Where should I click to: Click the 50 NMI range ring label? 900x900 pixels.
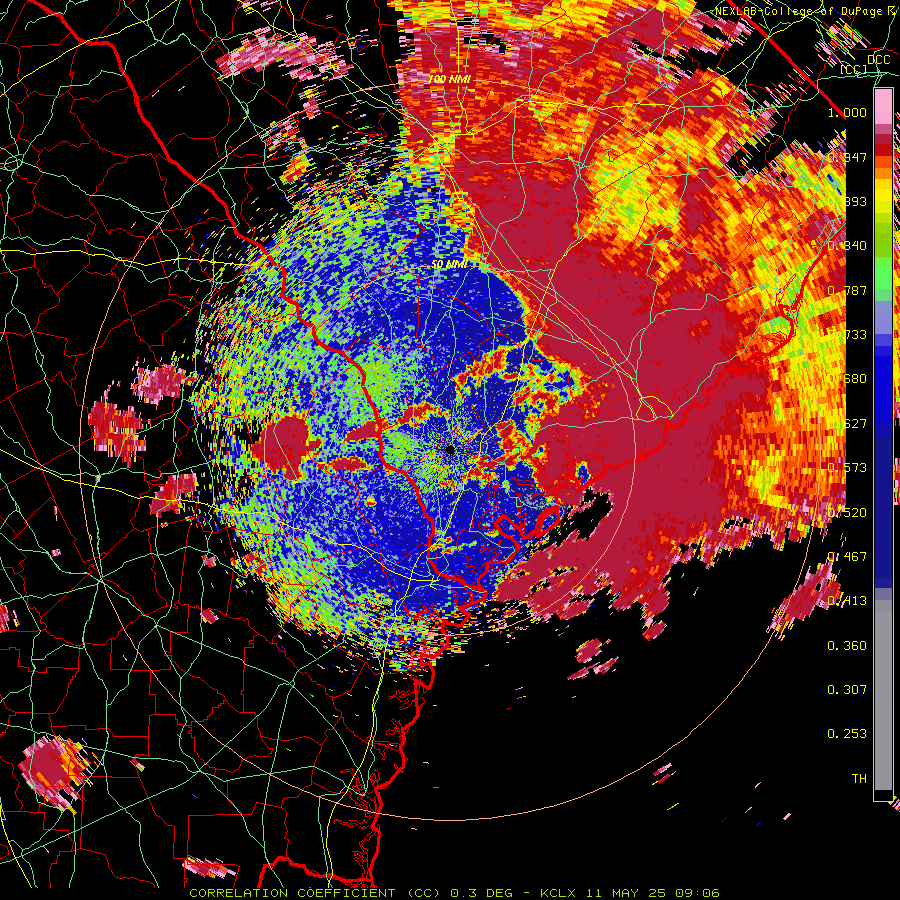coord(449,264)
